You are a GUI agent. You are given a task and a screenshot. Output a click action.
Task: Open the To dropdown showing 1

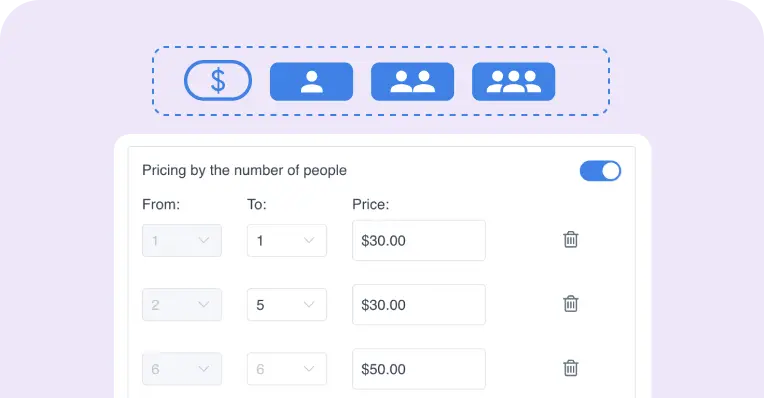287,241
